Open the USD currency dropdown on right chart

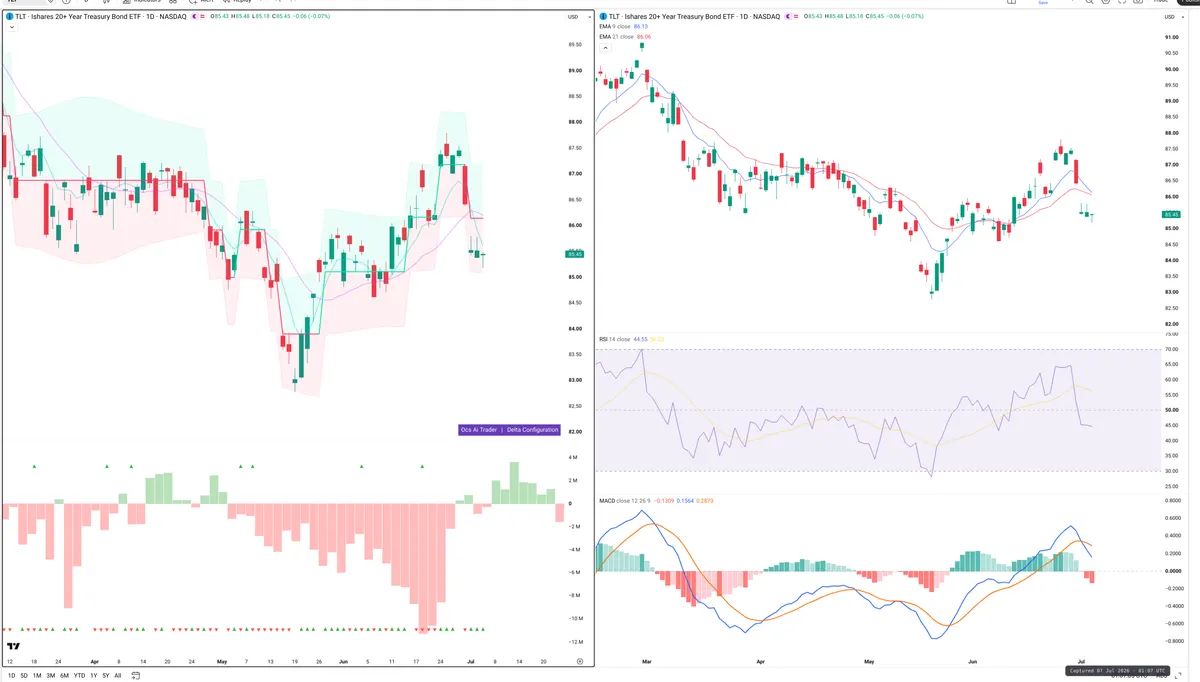coord(1172,17)
